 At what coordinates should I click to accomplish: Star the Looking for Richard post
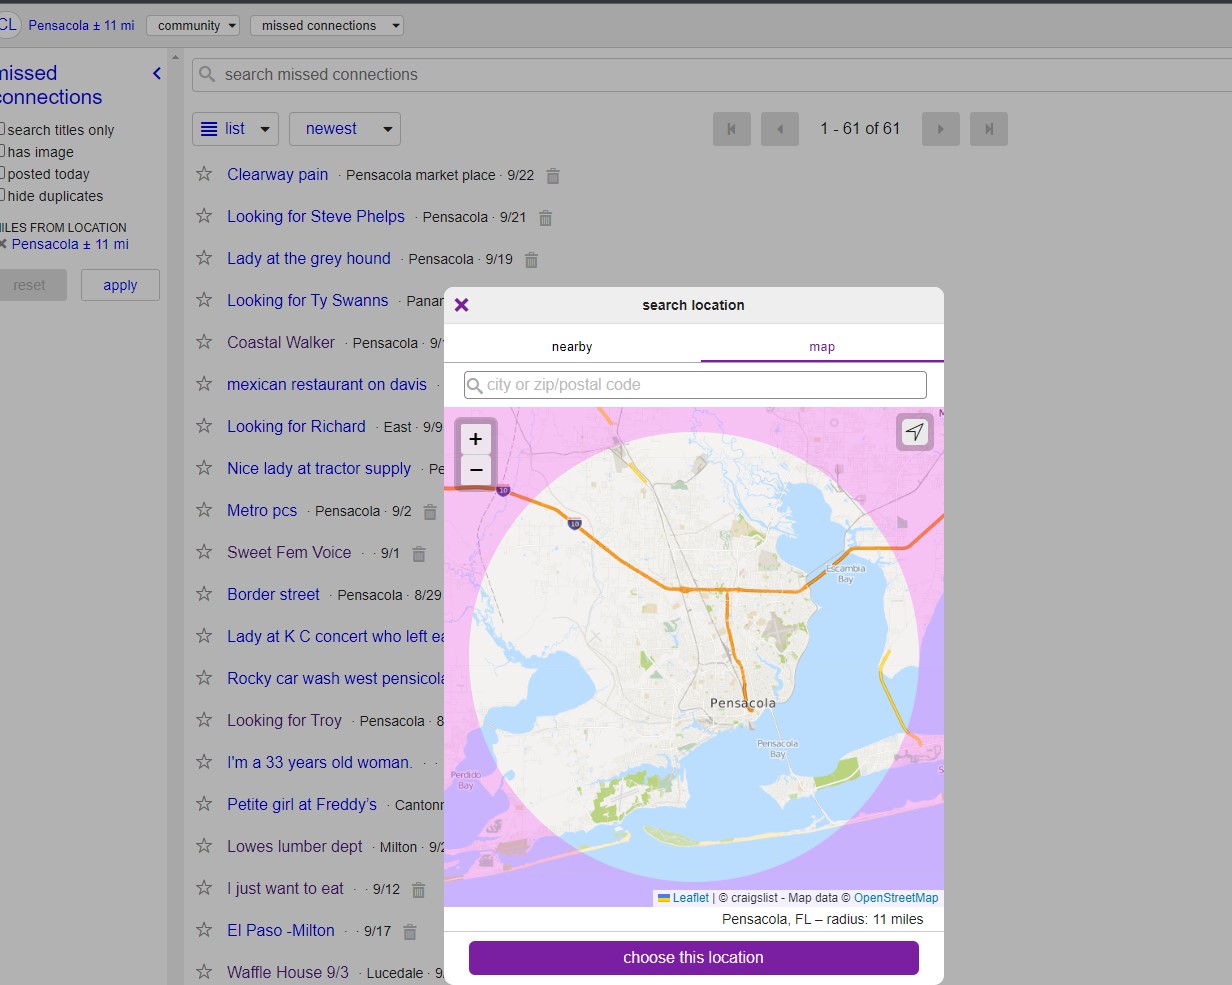[204, 426]
